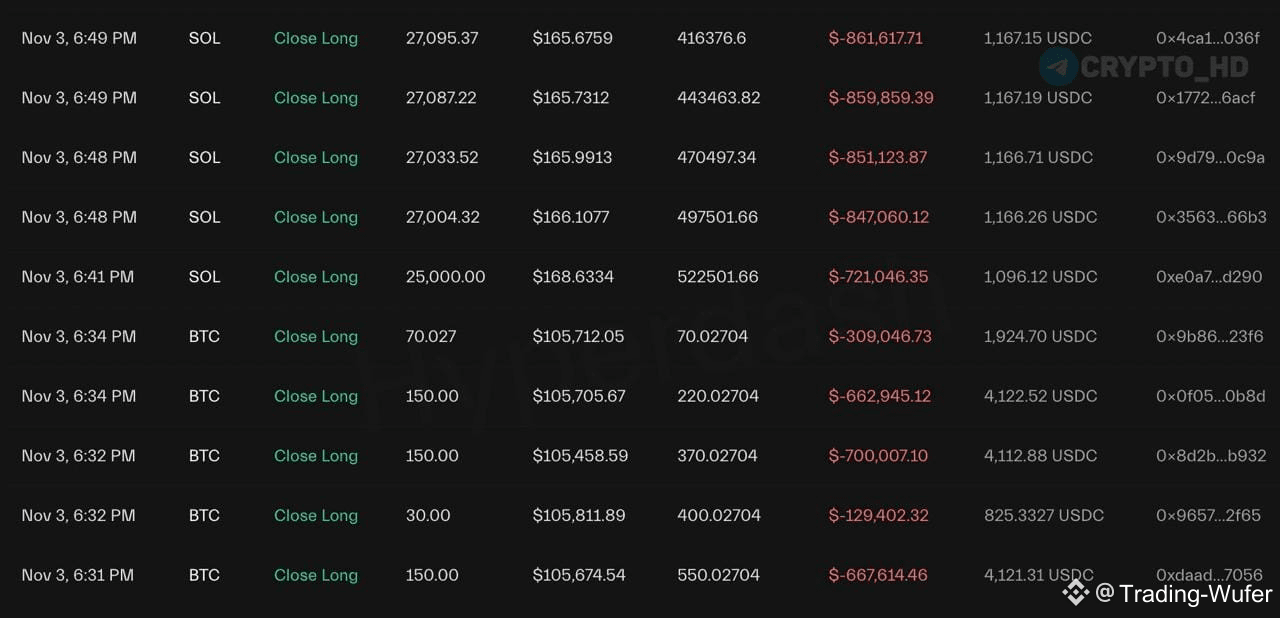Select the Close Long at $165.6759
This screenshot has height=618, width=1280.
tap(316, 38)
